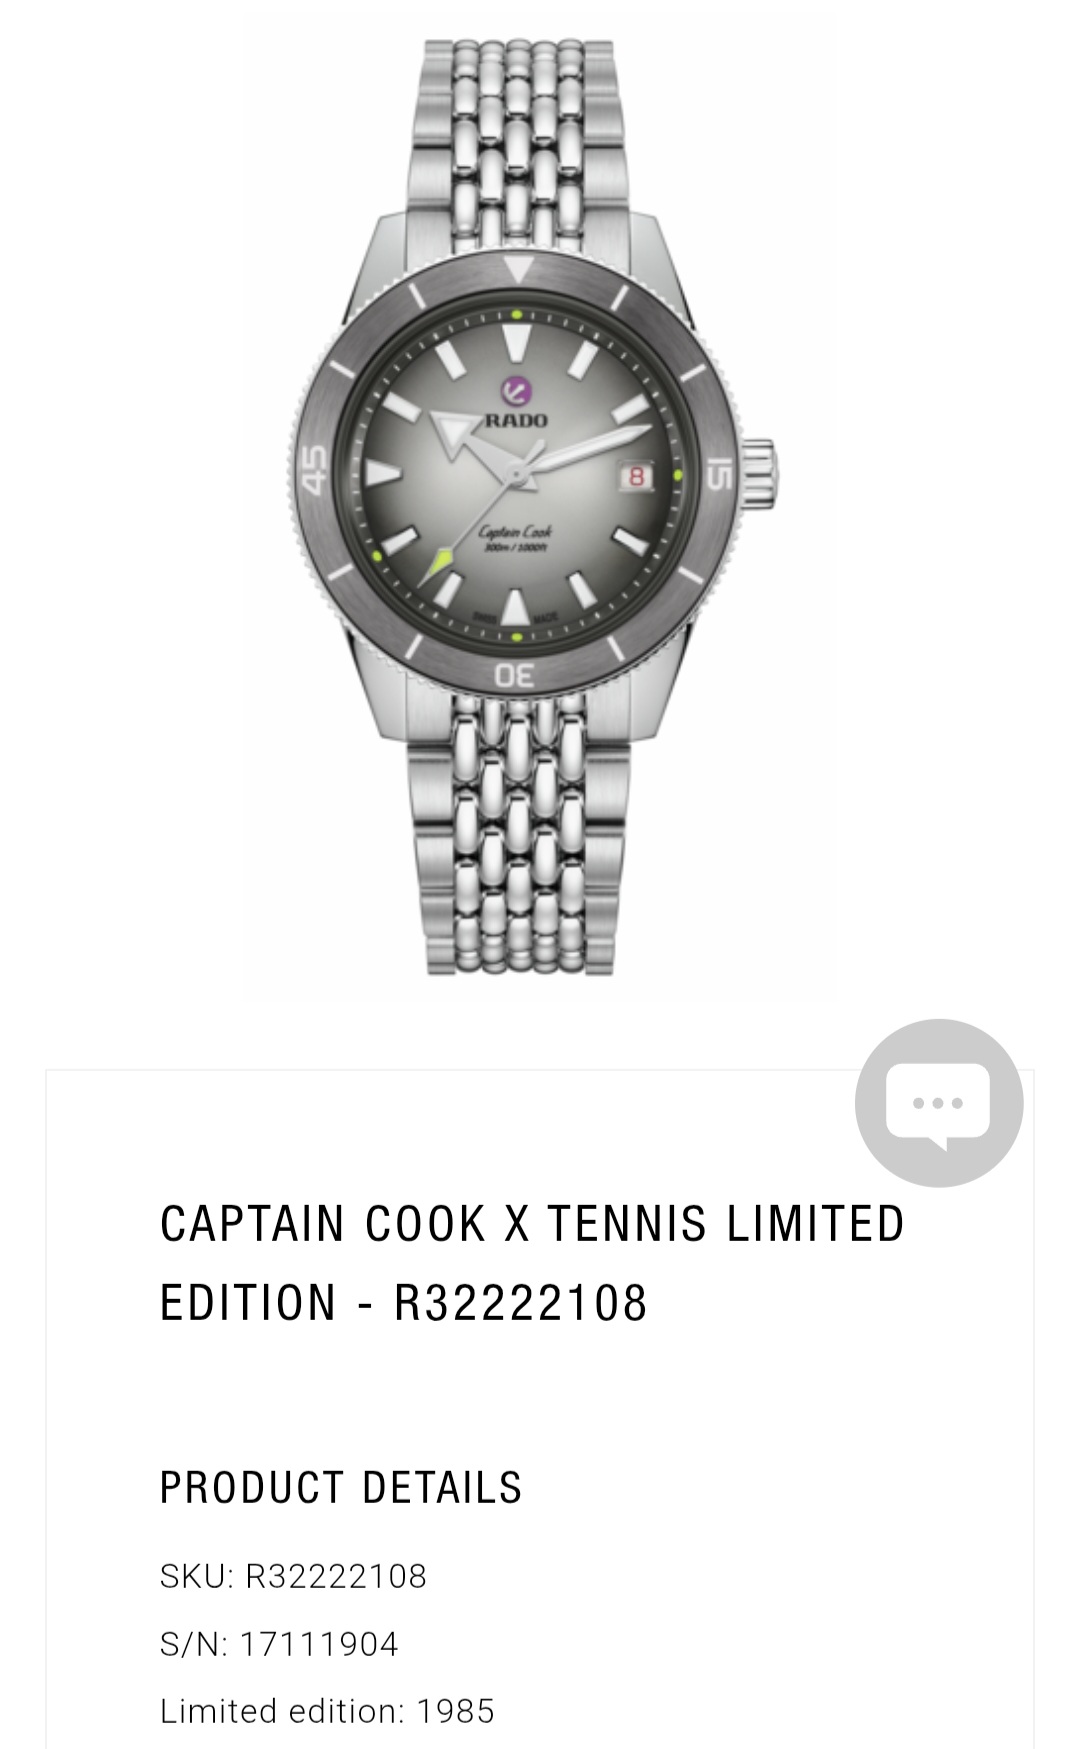The image size is (1080, 1749).
Task: Click the triangle marker atop the bezel
Action: point(517,270)
